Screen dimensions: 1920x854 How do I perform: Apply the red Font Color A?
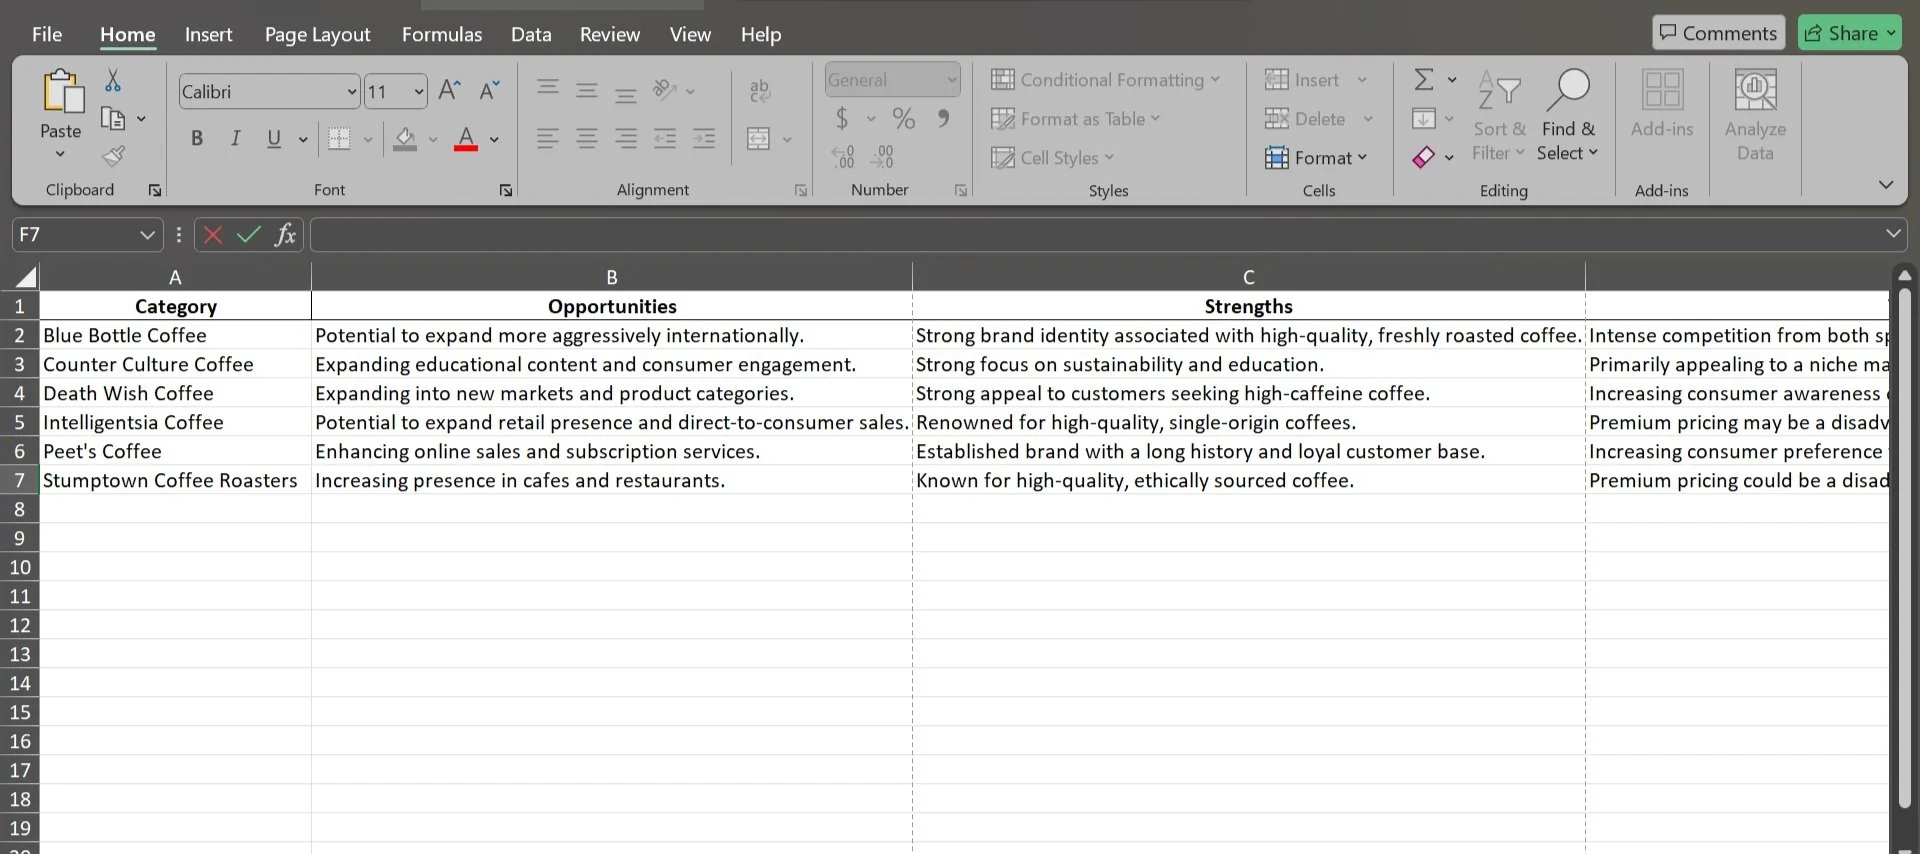(466, 139)
